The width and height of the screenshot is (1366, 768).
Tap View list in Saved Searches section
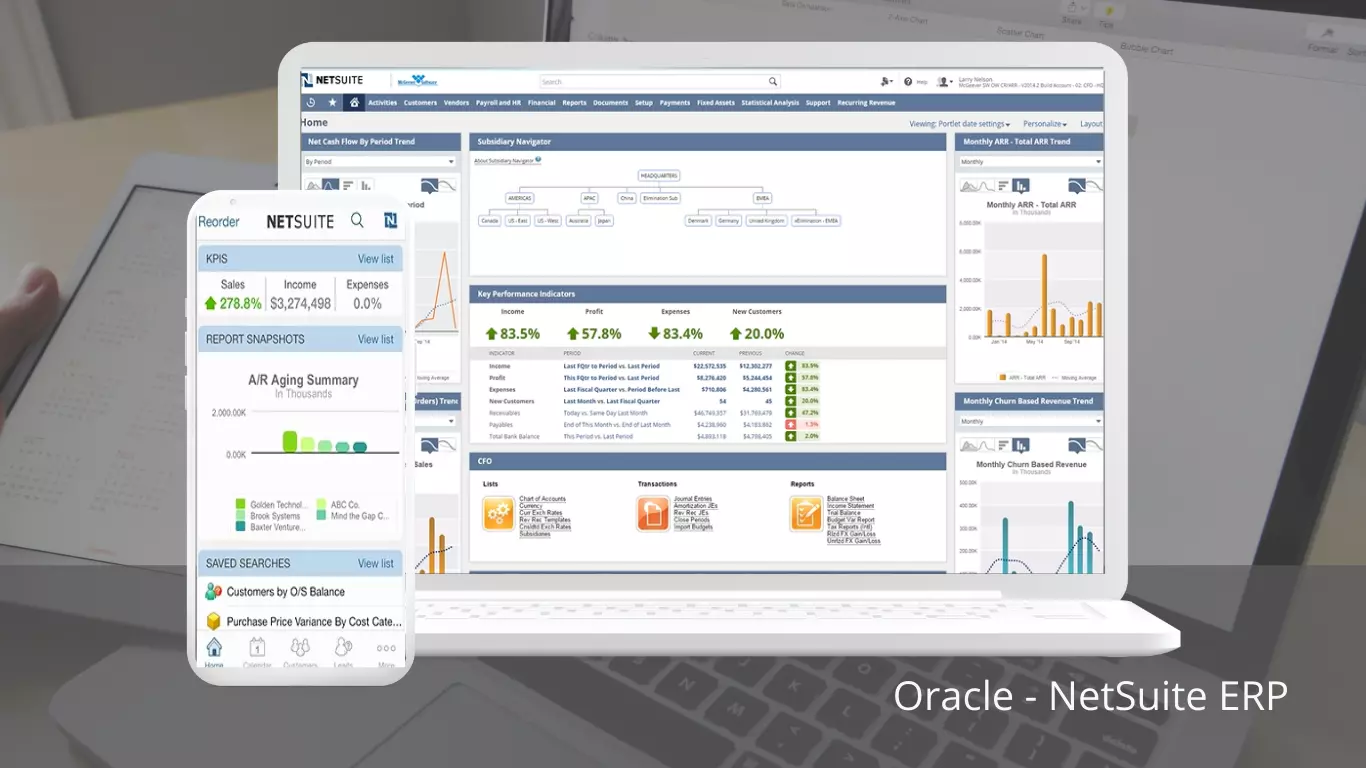pyautogui.click(x=376, y=563)
